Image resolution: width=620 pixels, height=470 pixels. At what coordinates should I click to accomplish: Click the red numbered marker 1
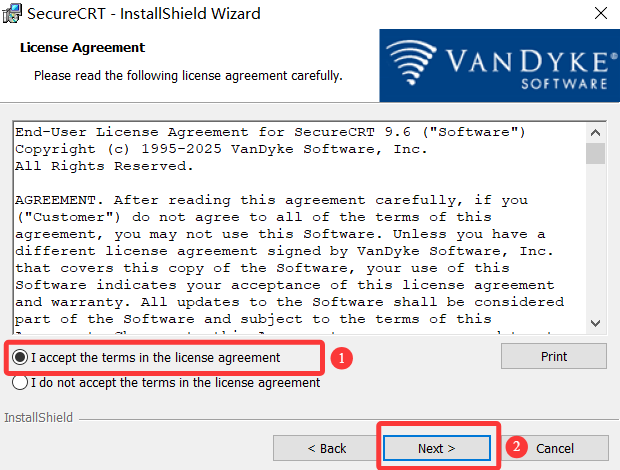[x=342, y=358]
